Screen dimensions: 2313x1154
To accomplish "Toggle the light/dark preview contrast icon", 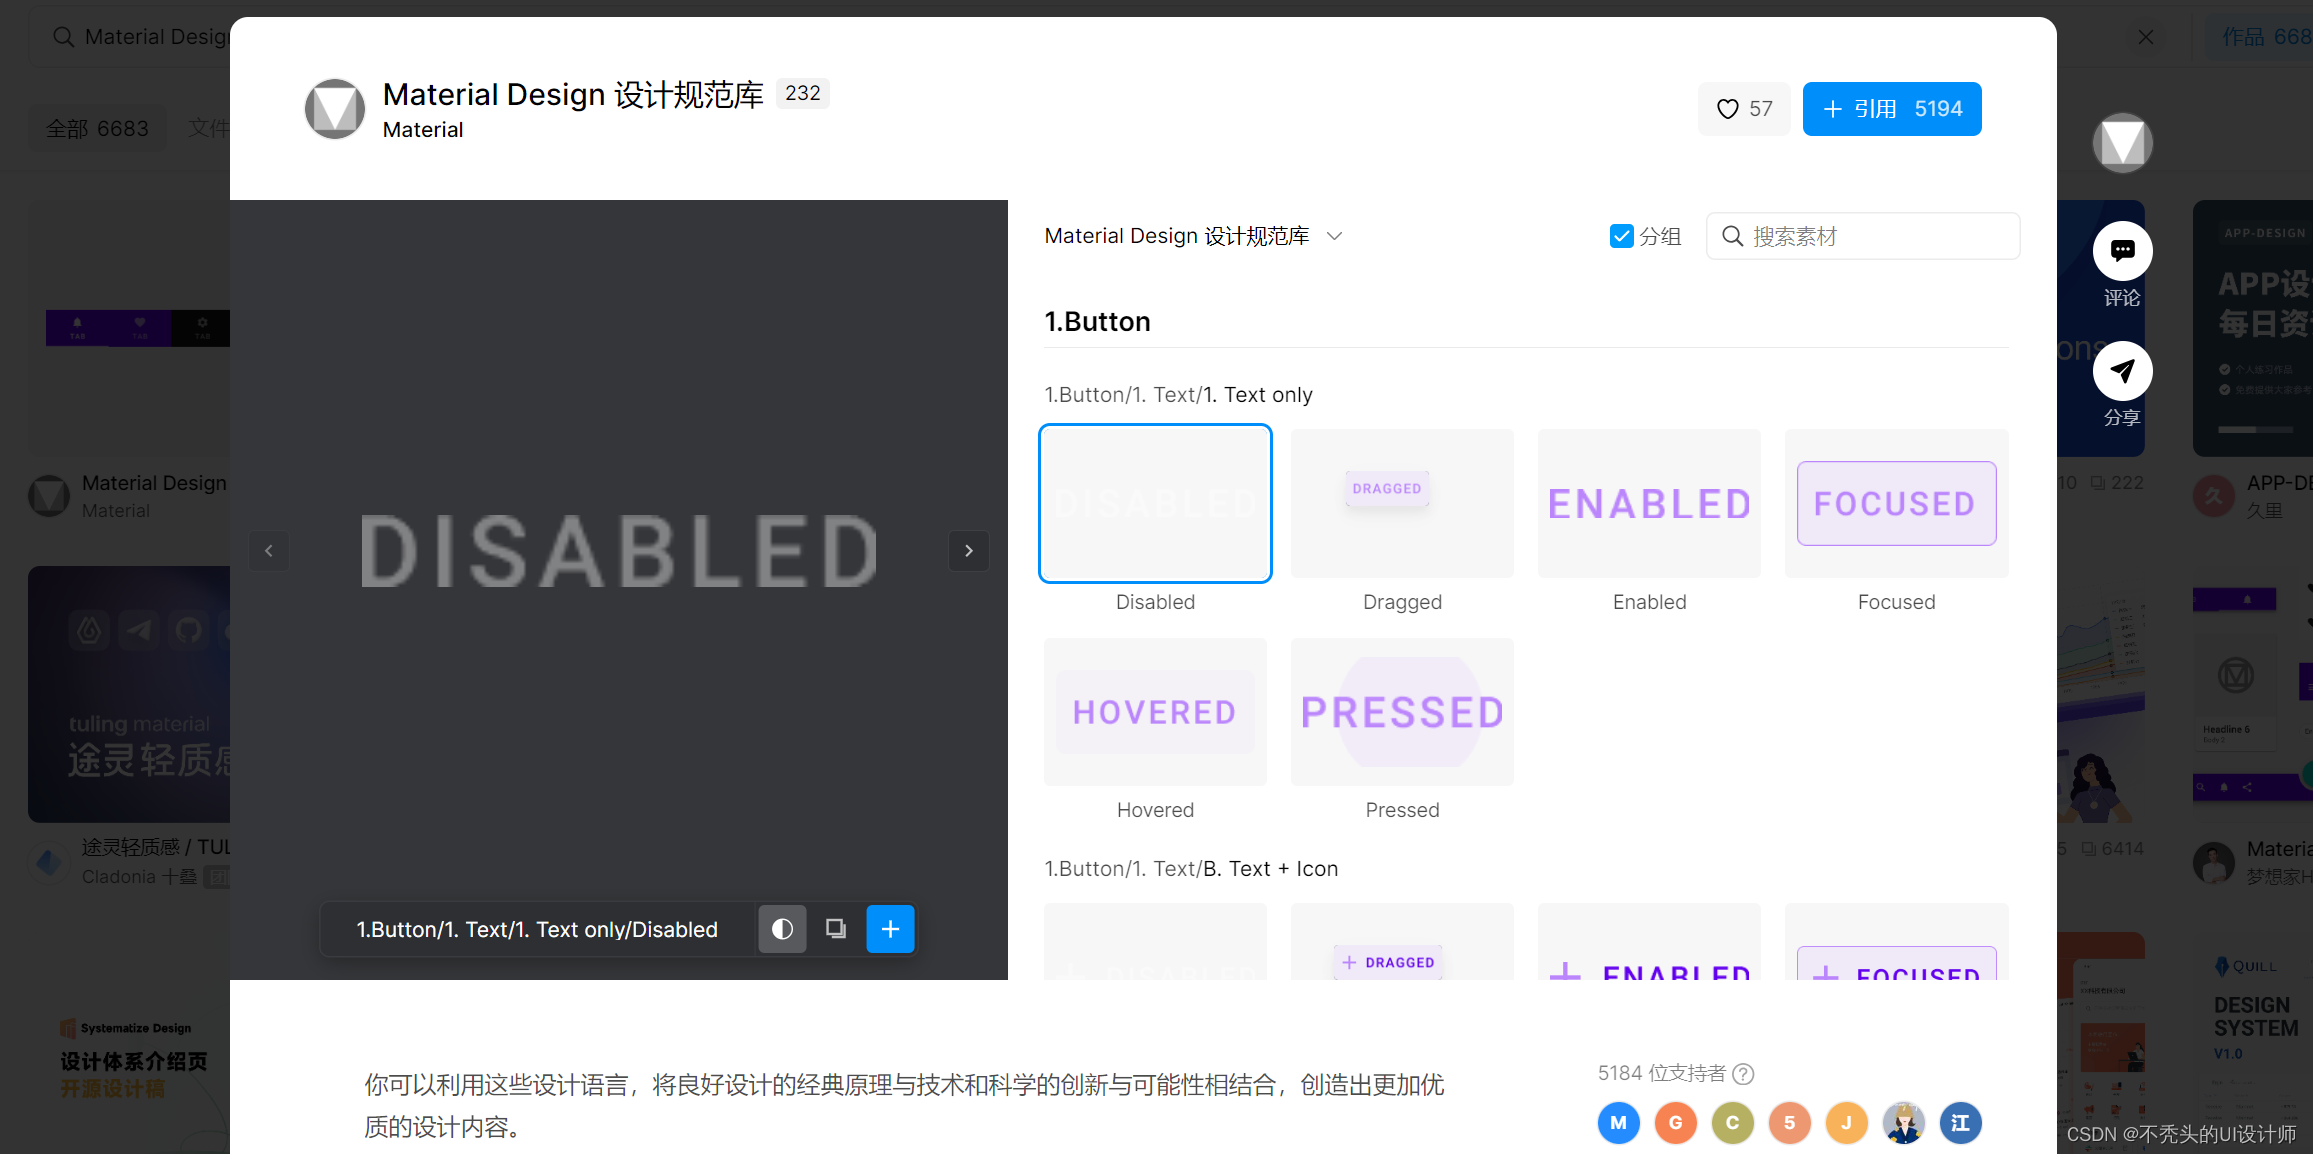I will pos(782,929).
